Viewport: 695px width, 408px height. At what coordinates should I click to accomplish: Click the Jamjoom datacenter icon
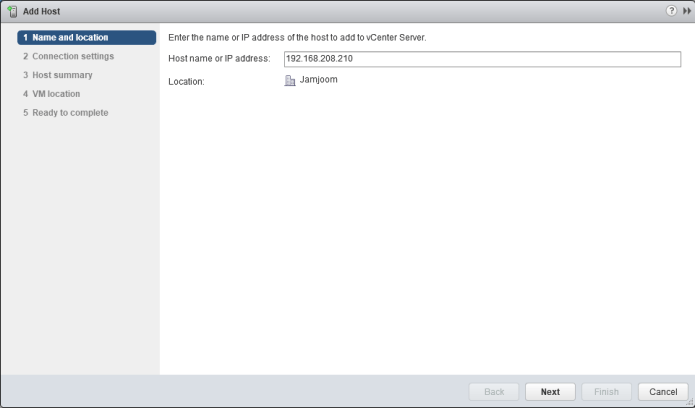point(290,80)
